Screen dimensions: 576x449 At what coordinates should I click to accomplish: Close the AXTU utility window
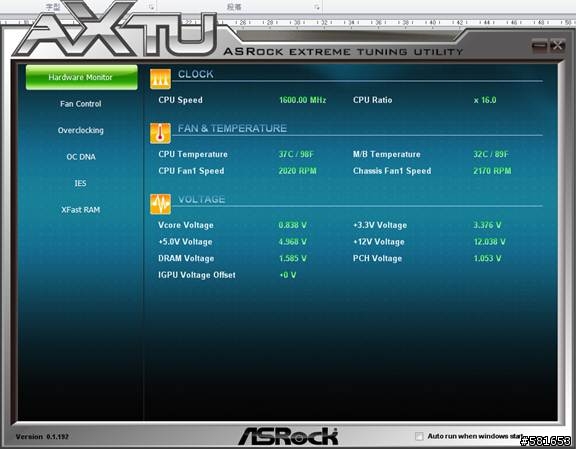tap(557, 45)
